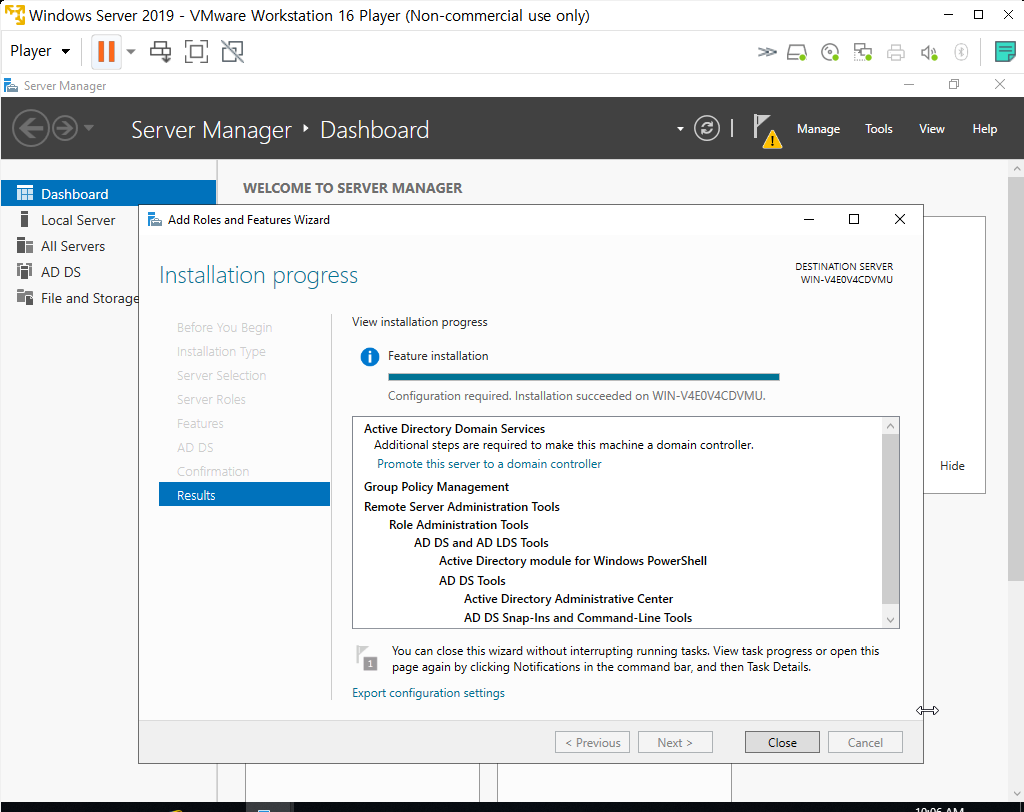Open AD DS in the sidebar
Image resolution: width=1024 pixels, height=812 pixels.
61,272
